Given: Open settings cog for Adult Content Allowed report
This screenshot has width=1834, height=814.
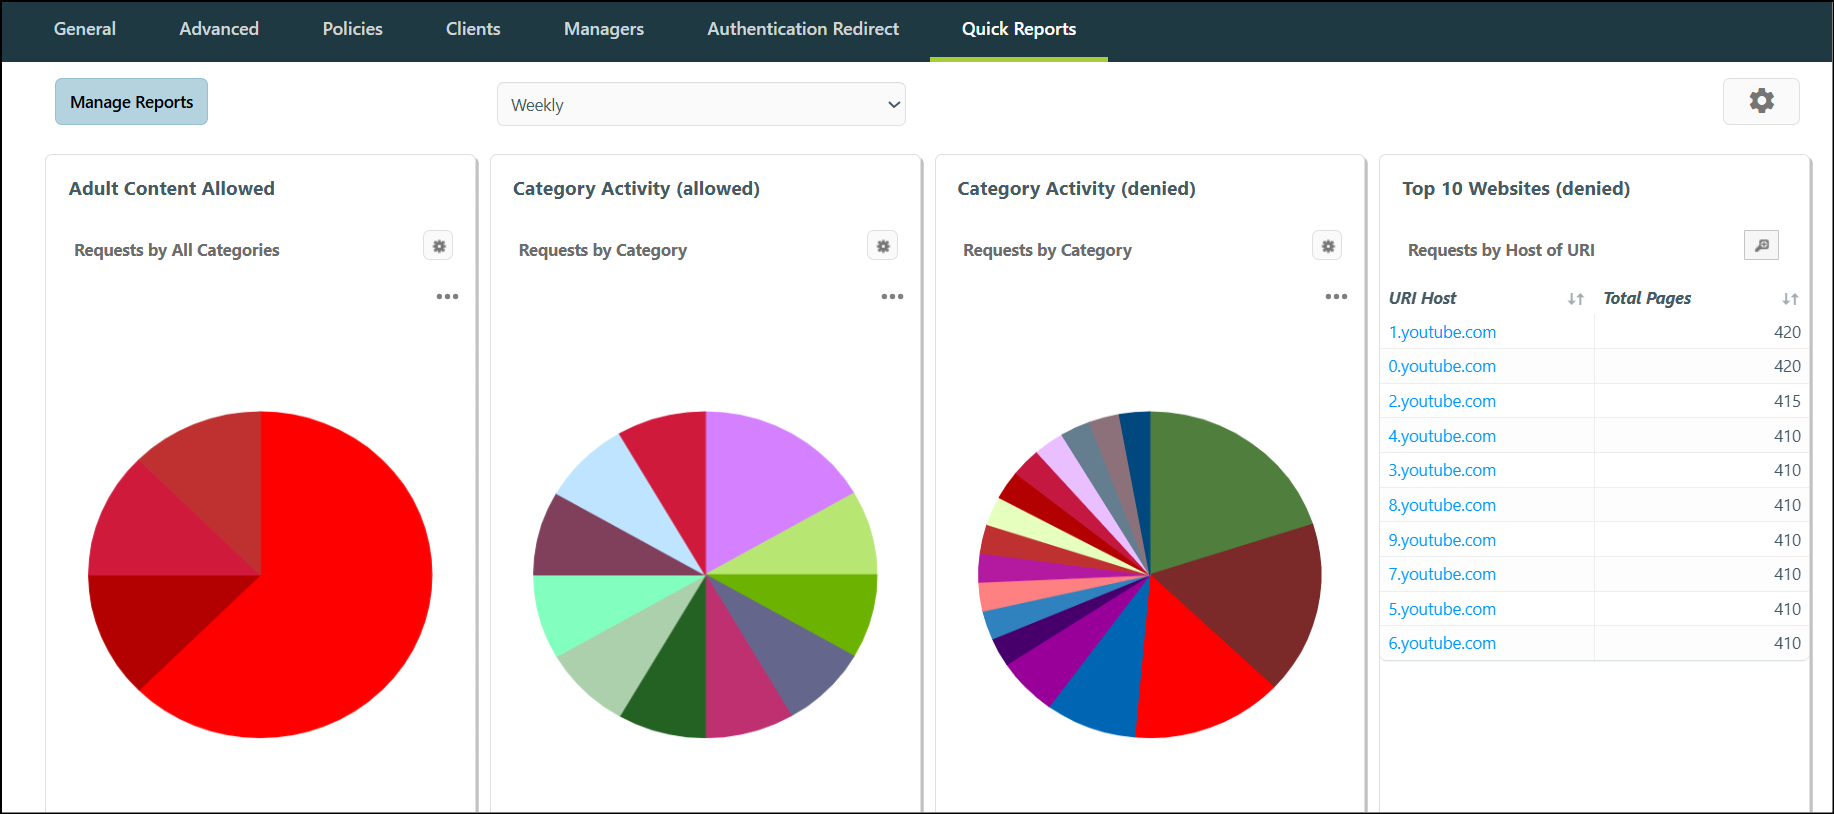Looking at the screenshot, I should [x=438, y=246].
